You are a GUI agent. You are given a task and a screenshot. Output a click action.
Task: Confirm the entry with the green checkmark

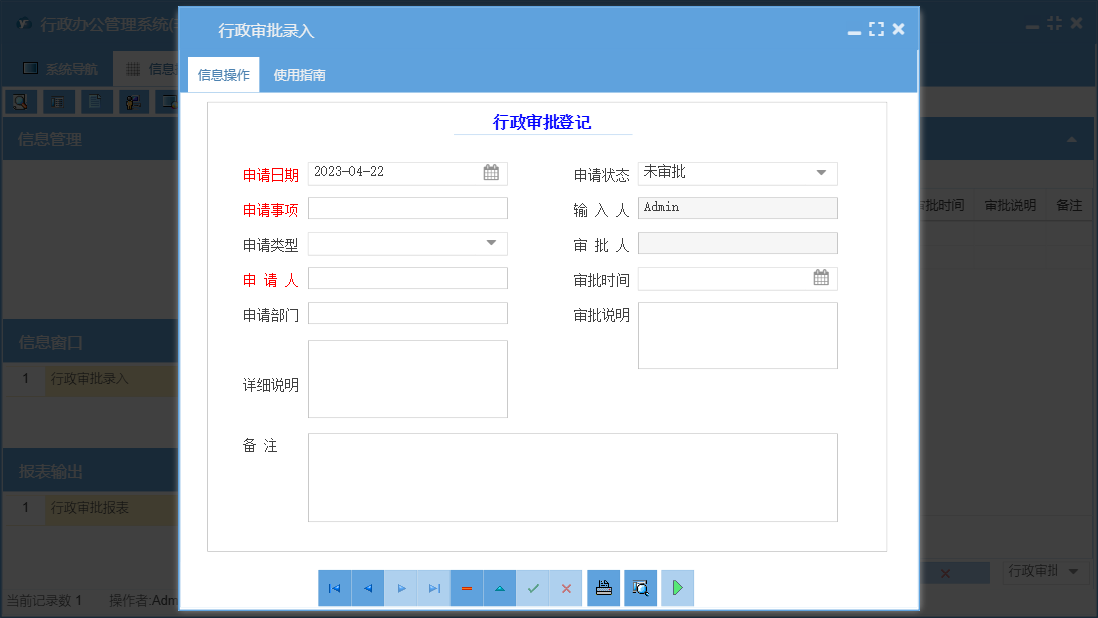pyautogui.click(x=532, y=588)
